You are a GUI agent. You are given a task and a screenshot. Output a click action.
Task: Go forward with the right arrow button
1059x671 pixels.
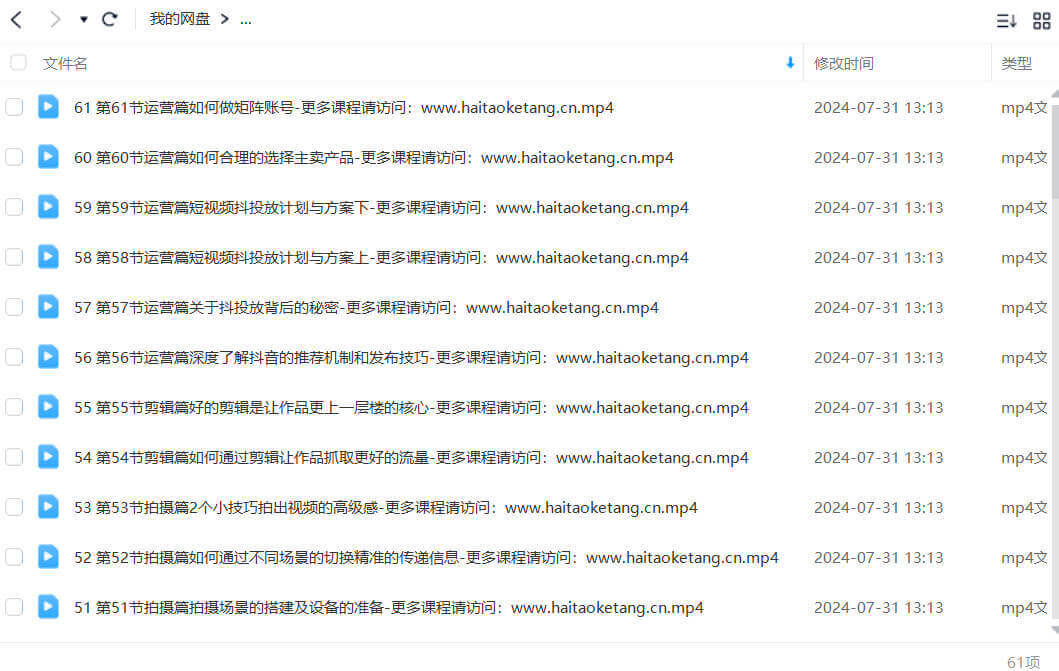pyautogui.click(x=55, y=20)
